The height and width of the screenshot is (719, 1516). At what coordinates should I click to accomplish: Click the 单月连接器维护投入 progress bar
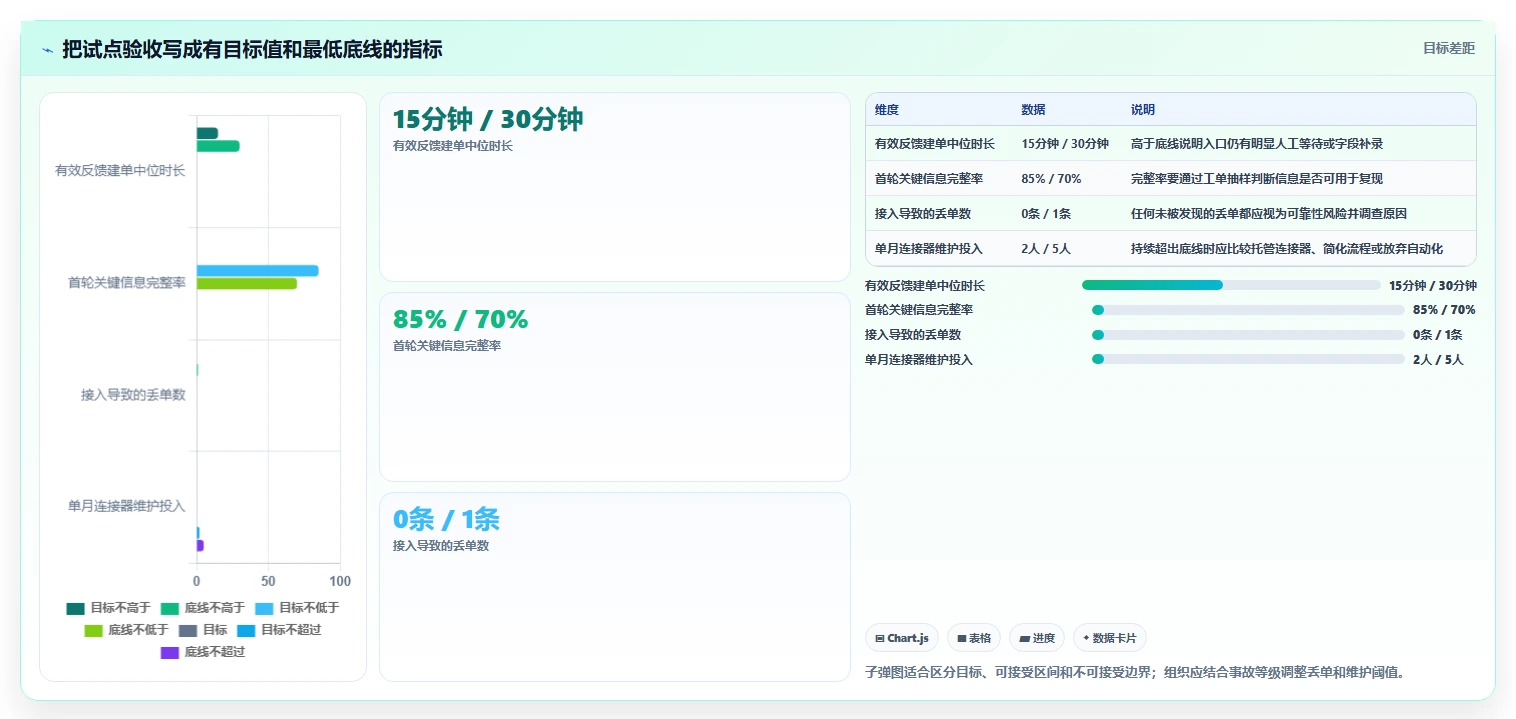coord(1248,359)
